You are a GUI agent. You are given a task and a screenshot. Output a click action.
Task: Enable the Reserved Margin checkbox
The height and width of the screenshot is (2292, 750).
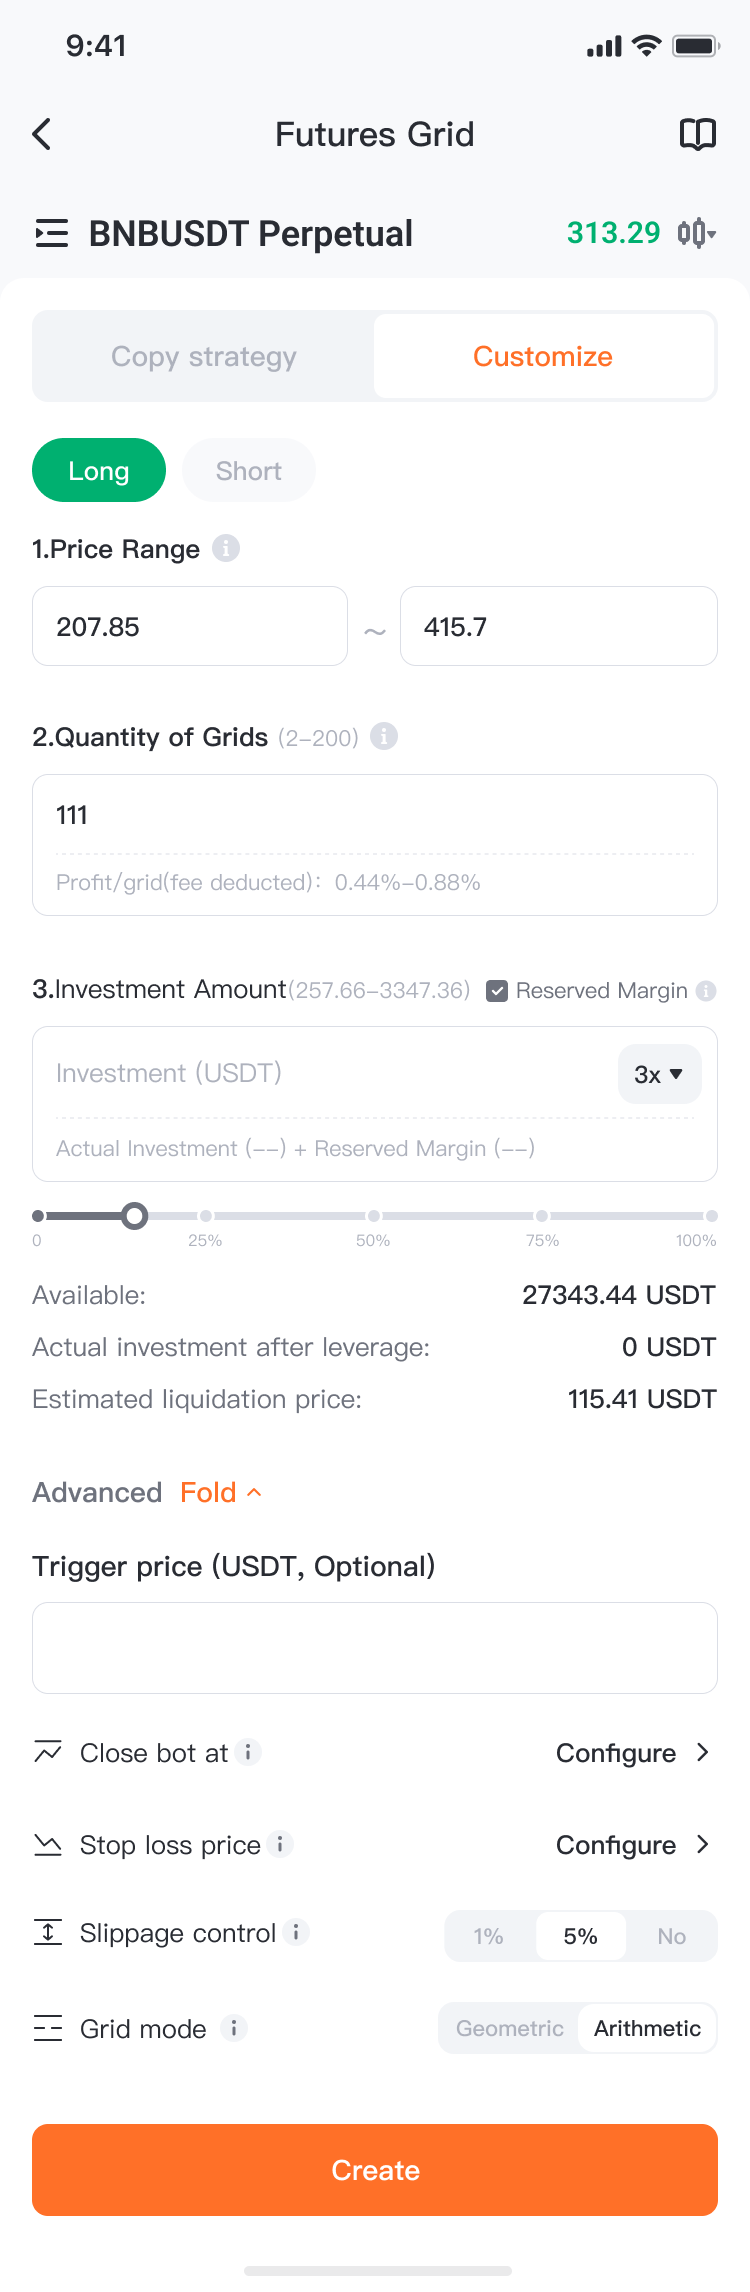click(x=497, y=991)
